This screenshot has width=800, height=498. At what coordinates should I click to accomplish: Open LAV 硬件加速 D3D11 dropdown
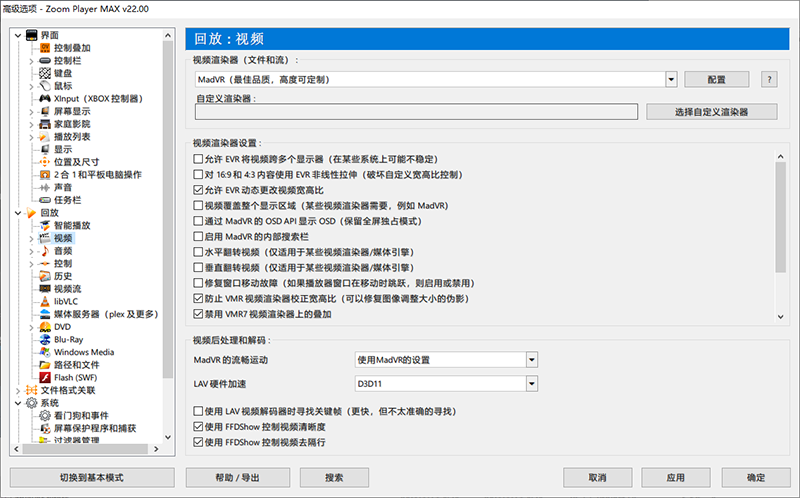pos(532,383)
